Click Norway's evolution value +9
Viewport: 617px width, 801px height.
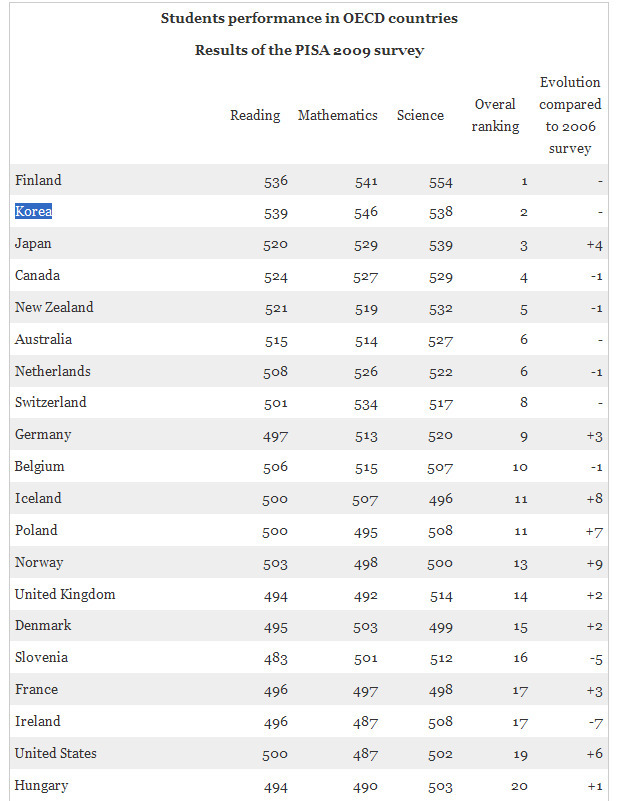click(x=595, y=564)
